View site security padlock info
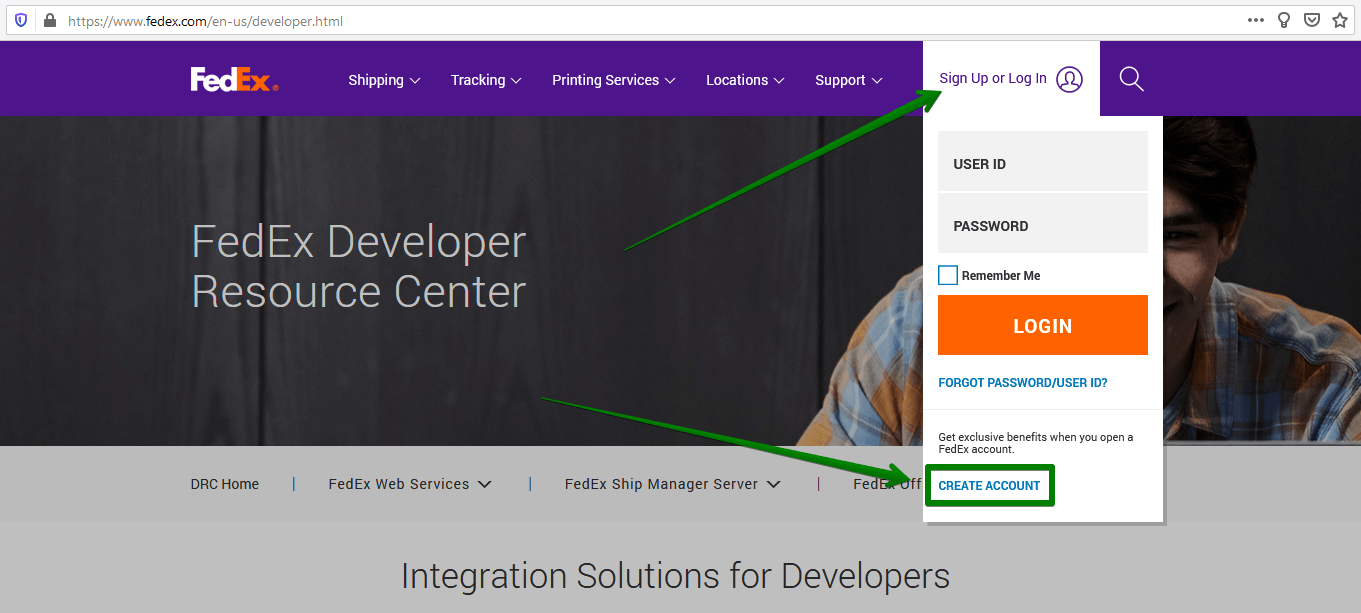 [50, 20]
